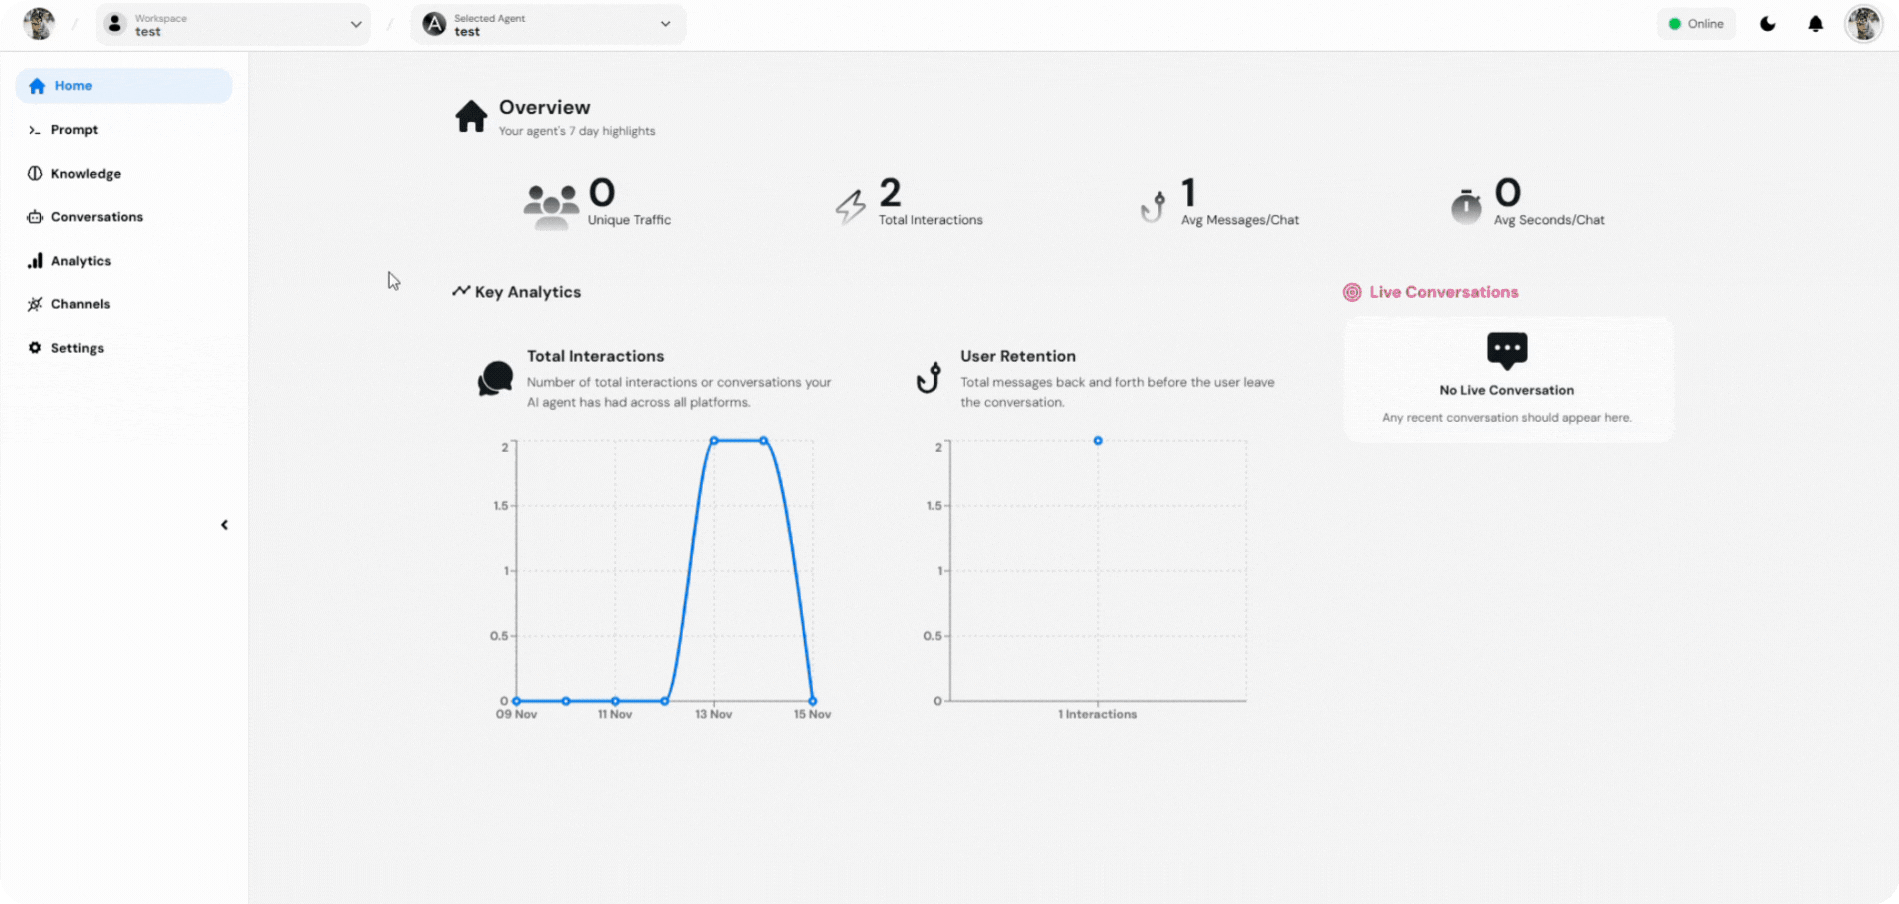Click the 'Overview' title
Viewport: 1899px width, 904px height.
[x=545, y=107]
